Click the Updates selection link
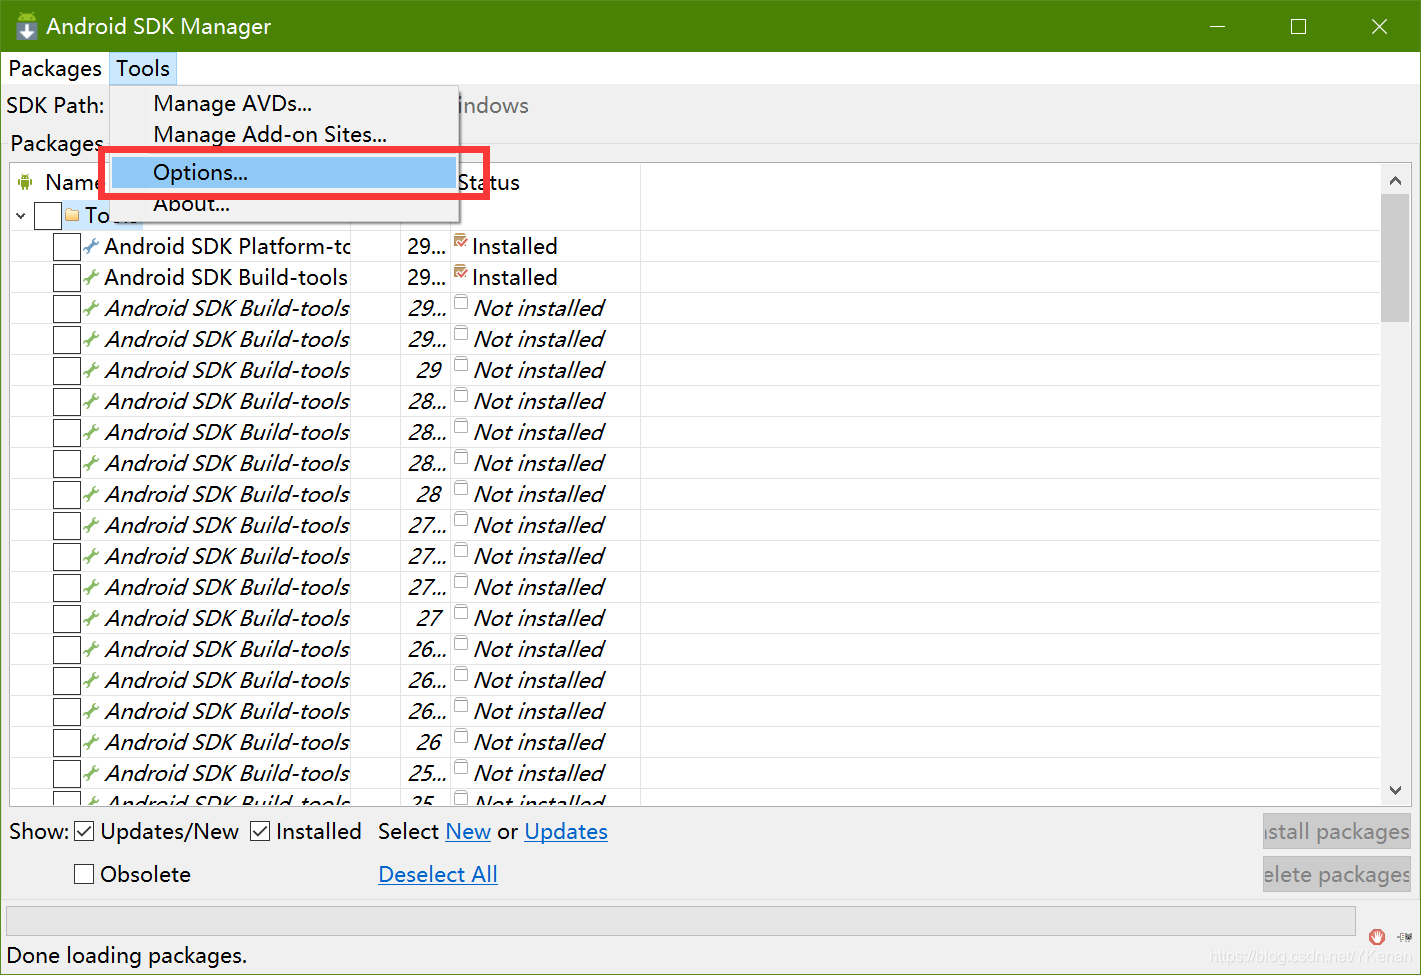This screenshot has height=975, width=1421. tap(566, 831)
